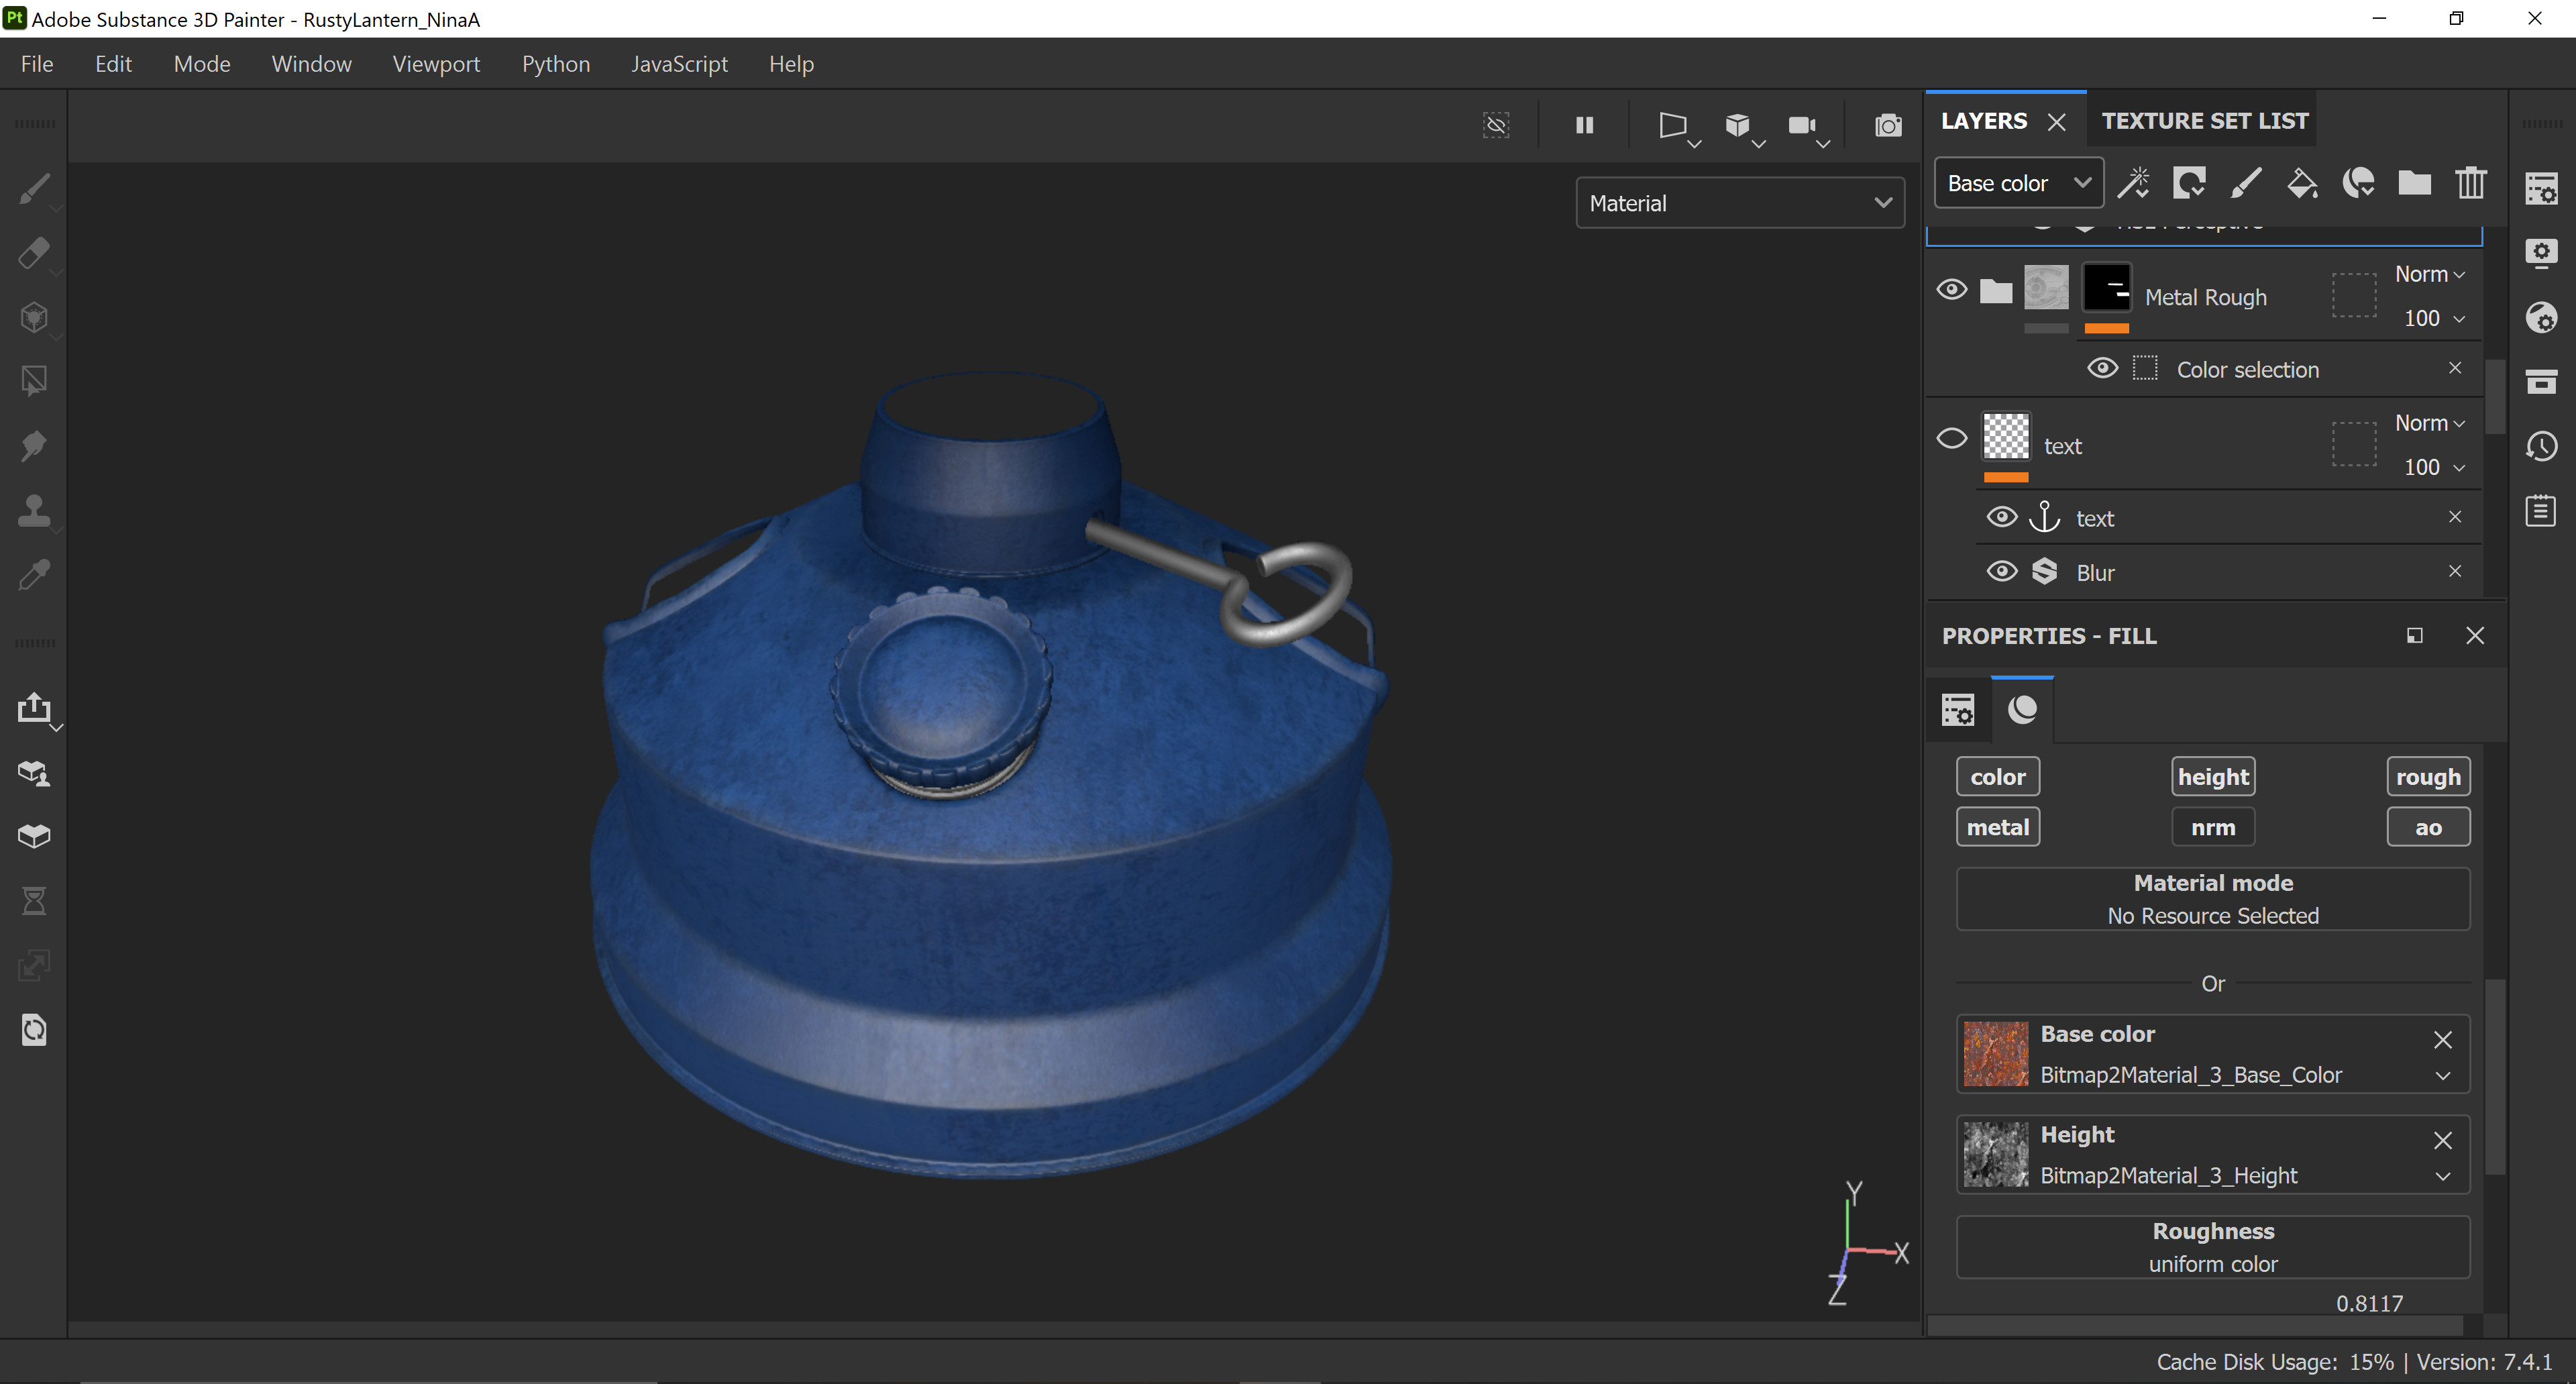Screen dimensions: 2576x1384
Task: Toggle the rough channel button
Action: 2428,776
